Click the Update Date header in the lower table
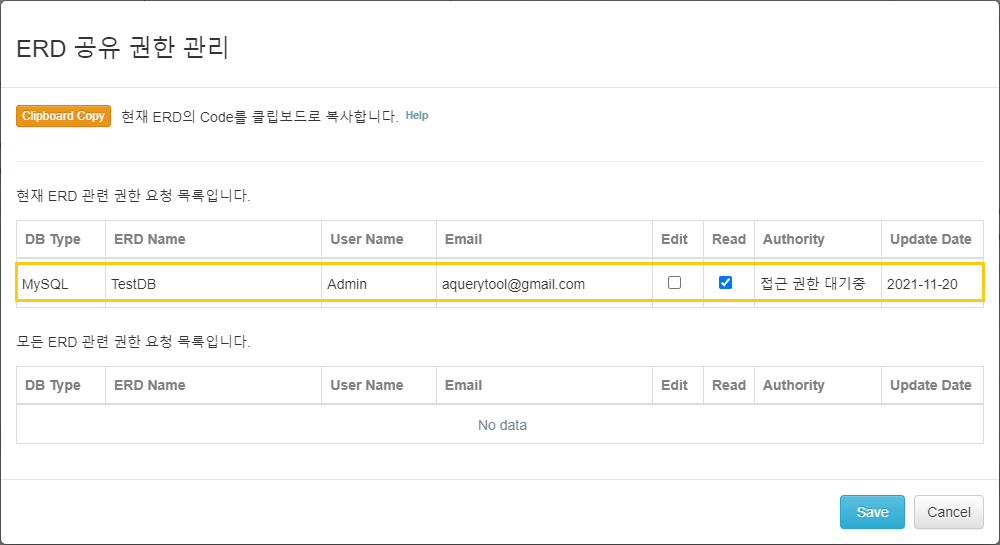Viewport: 1000px width, 545px height. pos(930,385)
